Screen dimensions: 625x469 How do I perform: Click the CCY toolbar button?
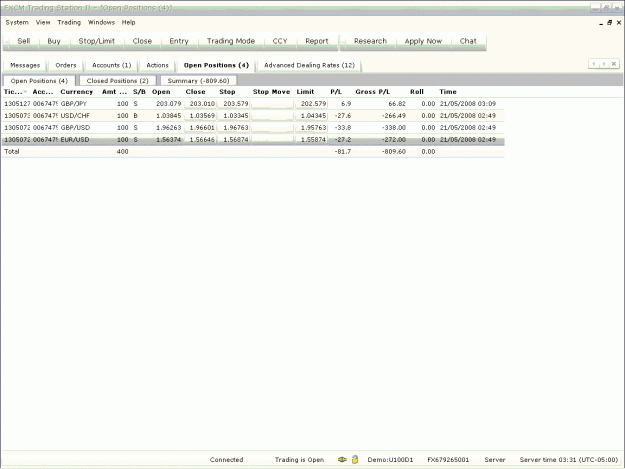[x=280, y=41]
